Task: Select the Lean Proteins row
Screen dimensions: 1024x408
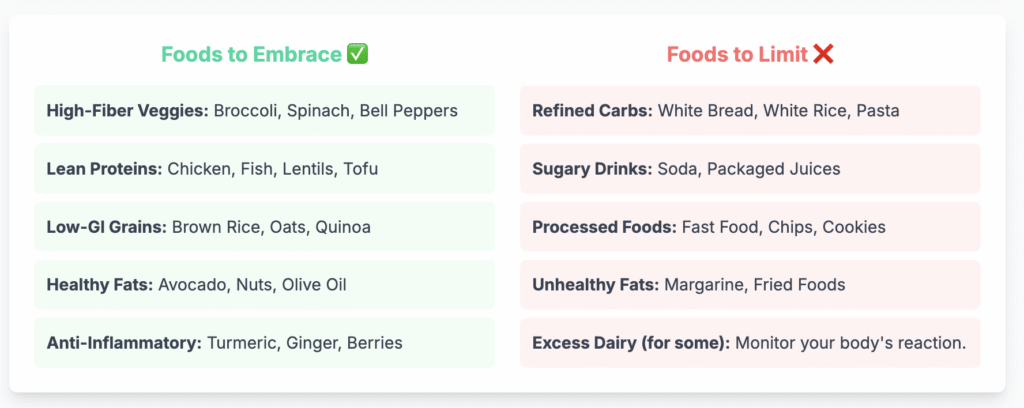Action: (264, 169)
